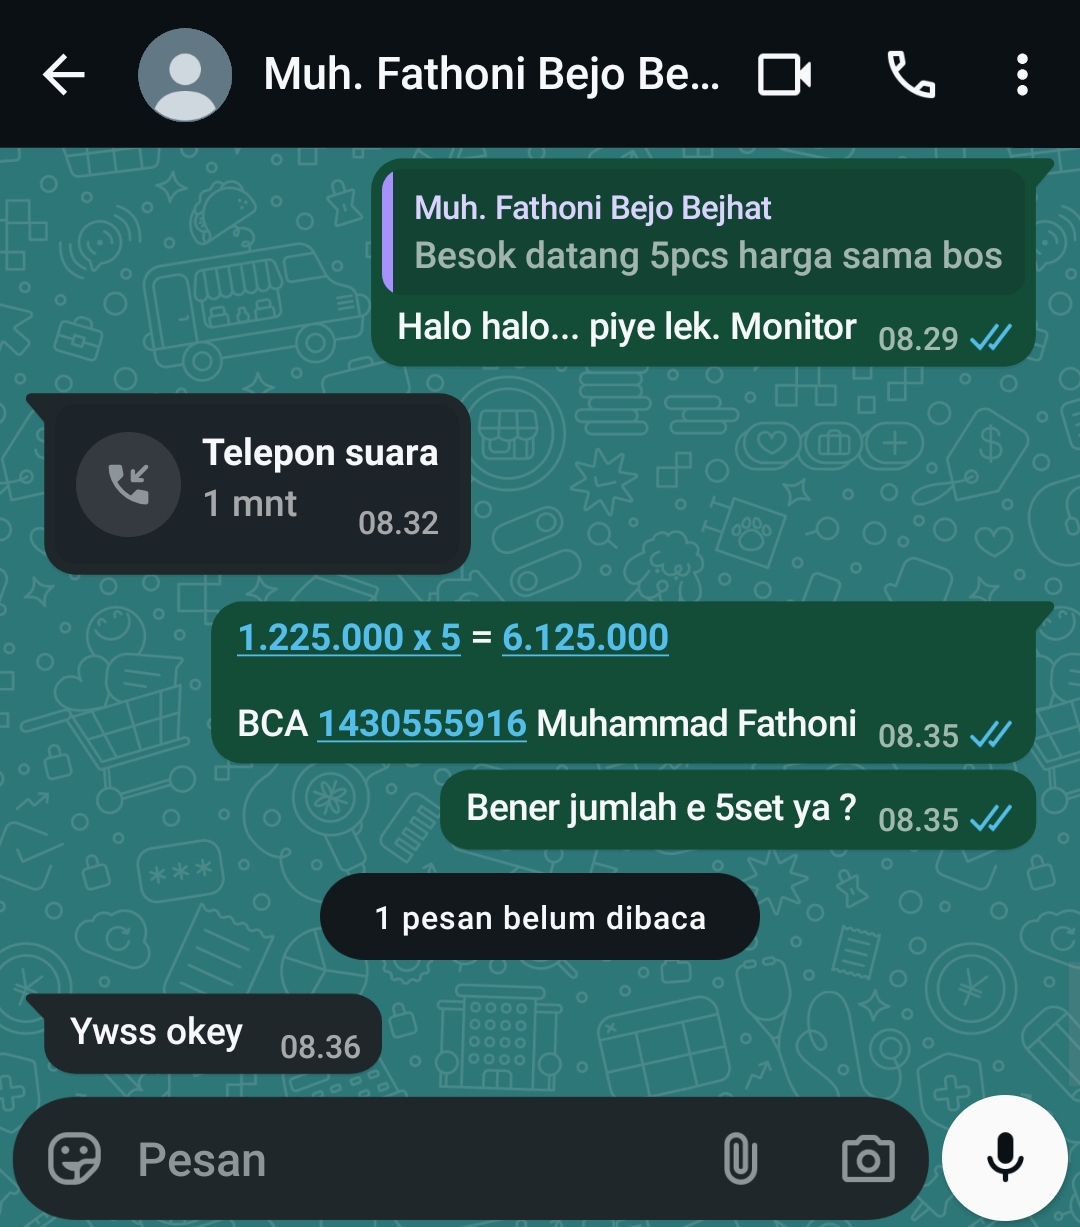Tap the paperclip attachment icon
1080x1227 pixels.
pos(740,1160)
